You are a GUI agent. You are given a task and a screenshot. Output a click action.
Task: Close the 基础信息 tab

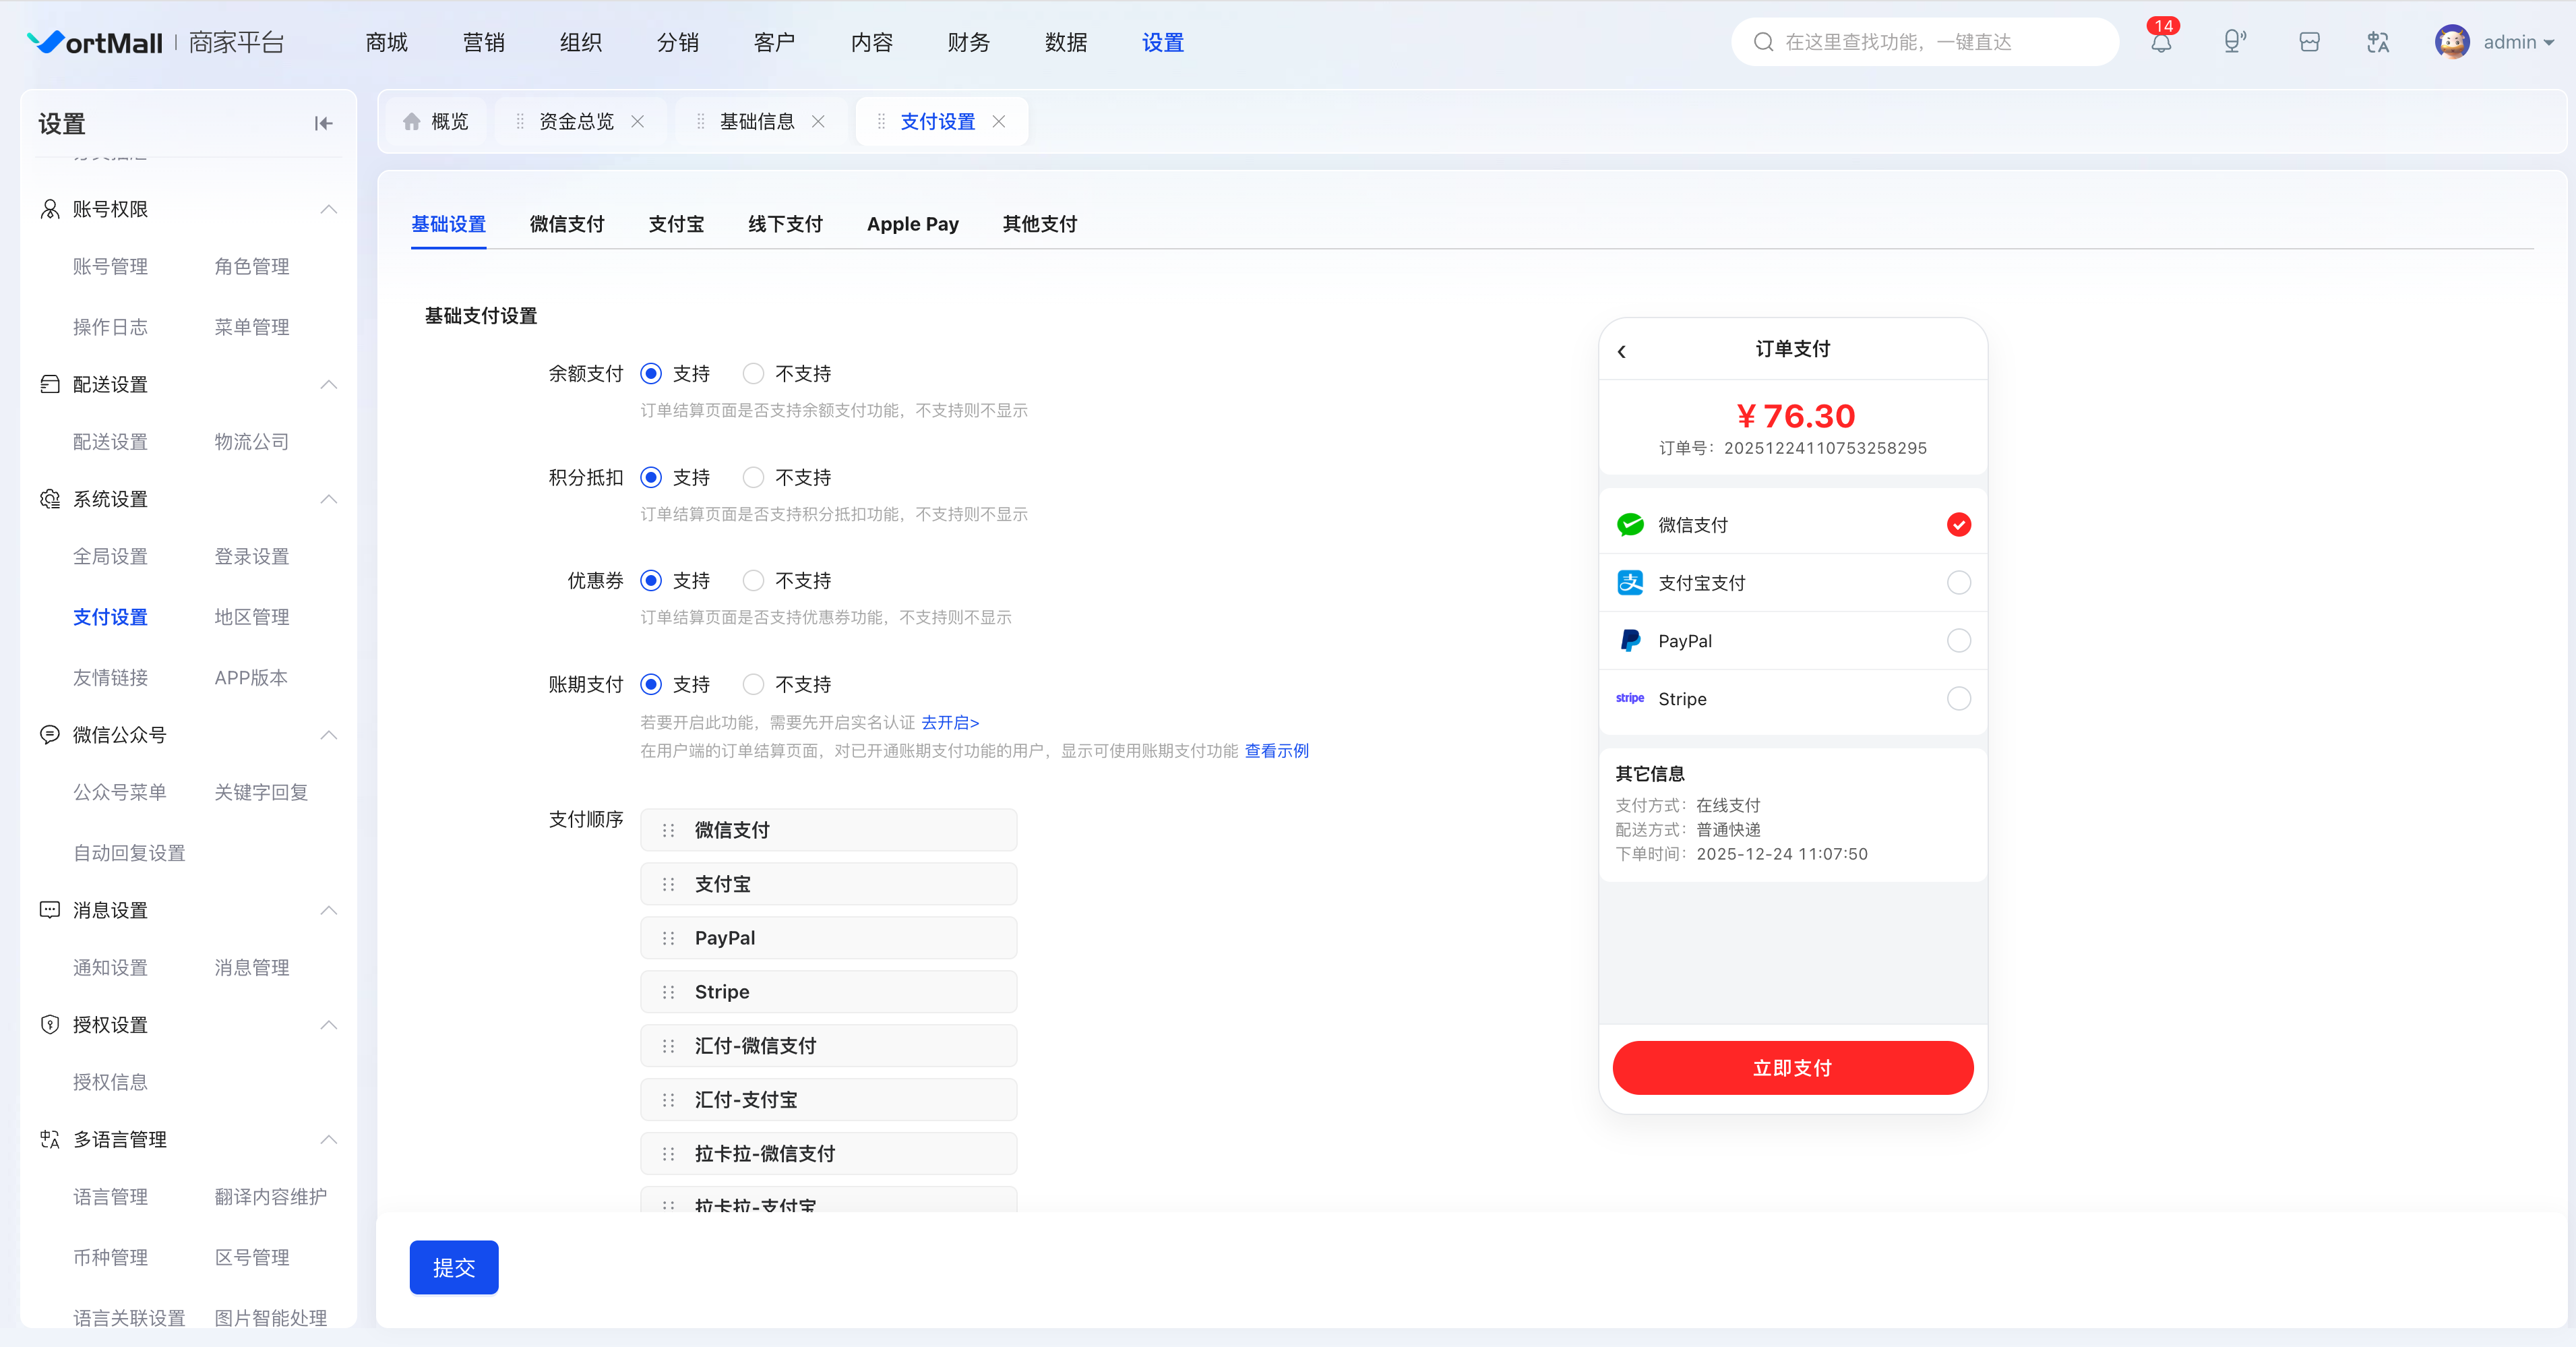[818, 121]
